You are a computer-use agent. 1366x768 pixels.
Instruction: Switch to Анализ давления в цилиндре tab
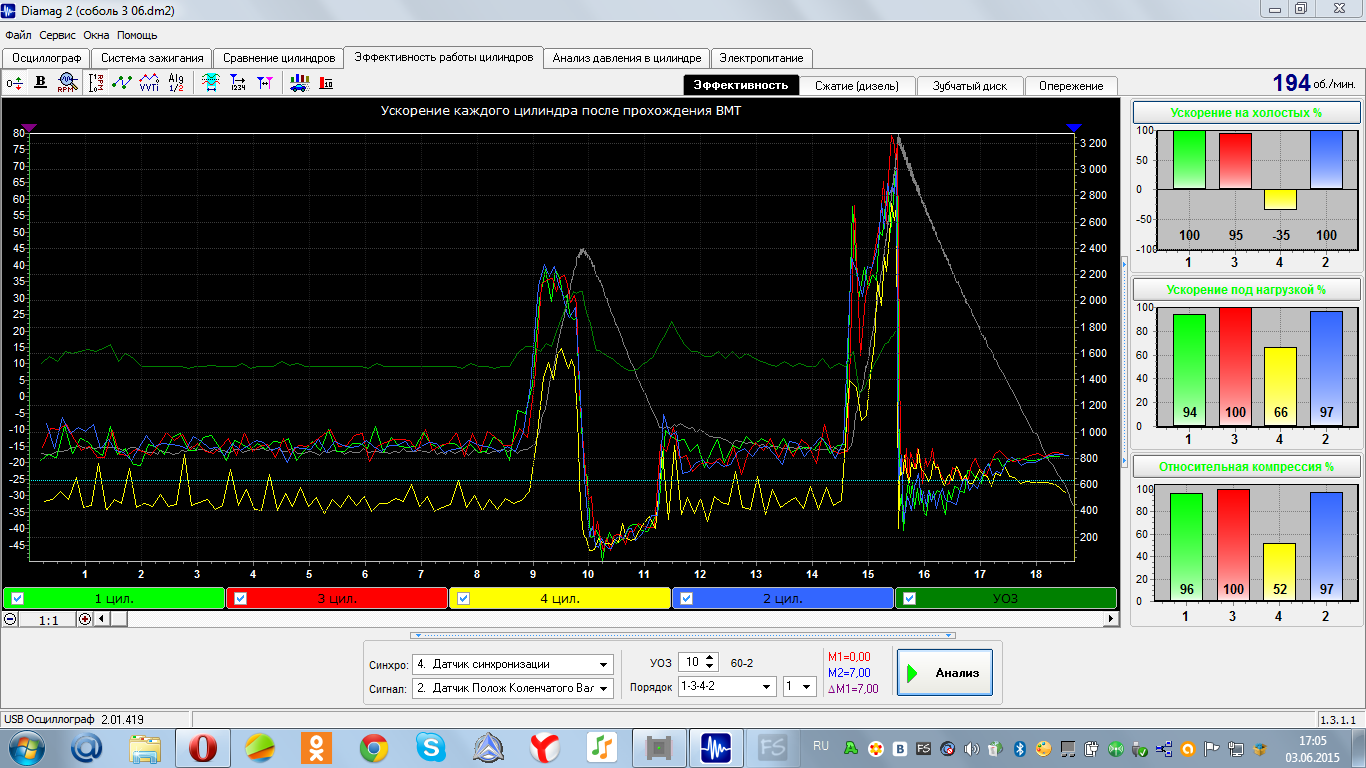pos(627,58)
